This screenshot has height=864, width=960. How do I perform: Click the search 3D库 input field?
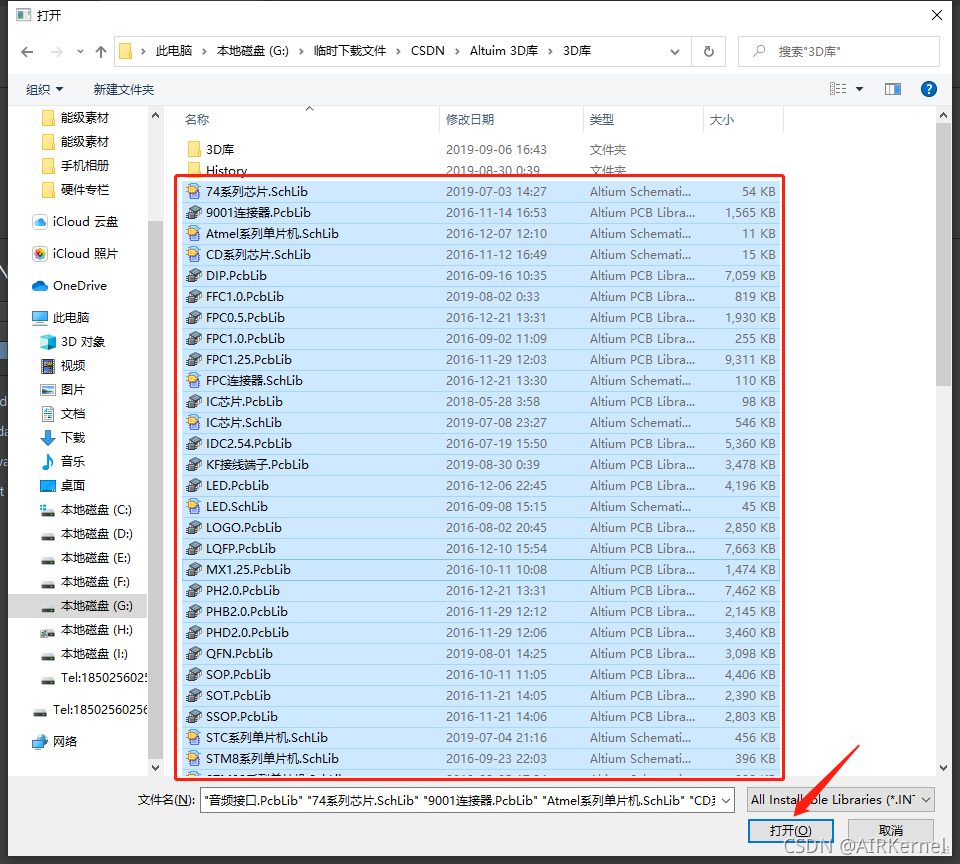pyautogui.click(x=839, y=51)
